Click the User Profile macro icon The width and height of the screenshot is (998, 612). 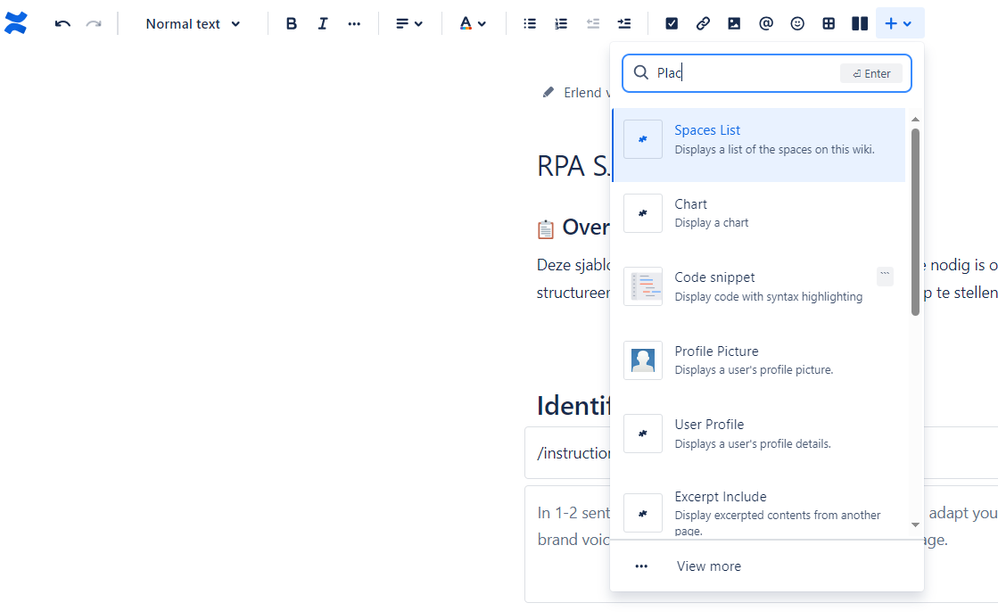pos(643,433)
